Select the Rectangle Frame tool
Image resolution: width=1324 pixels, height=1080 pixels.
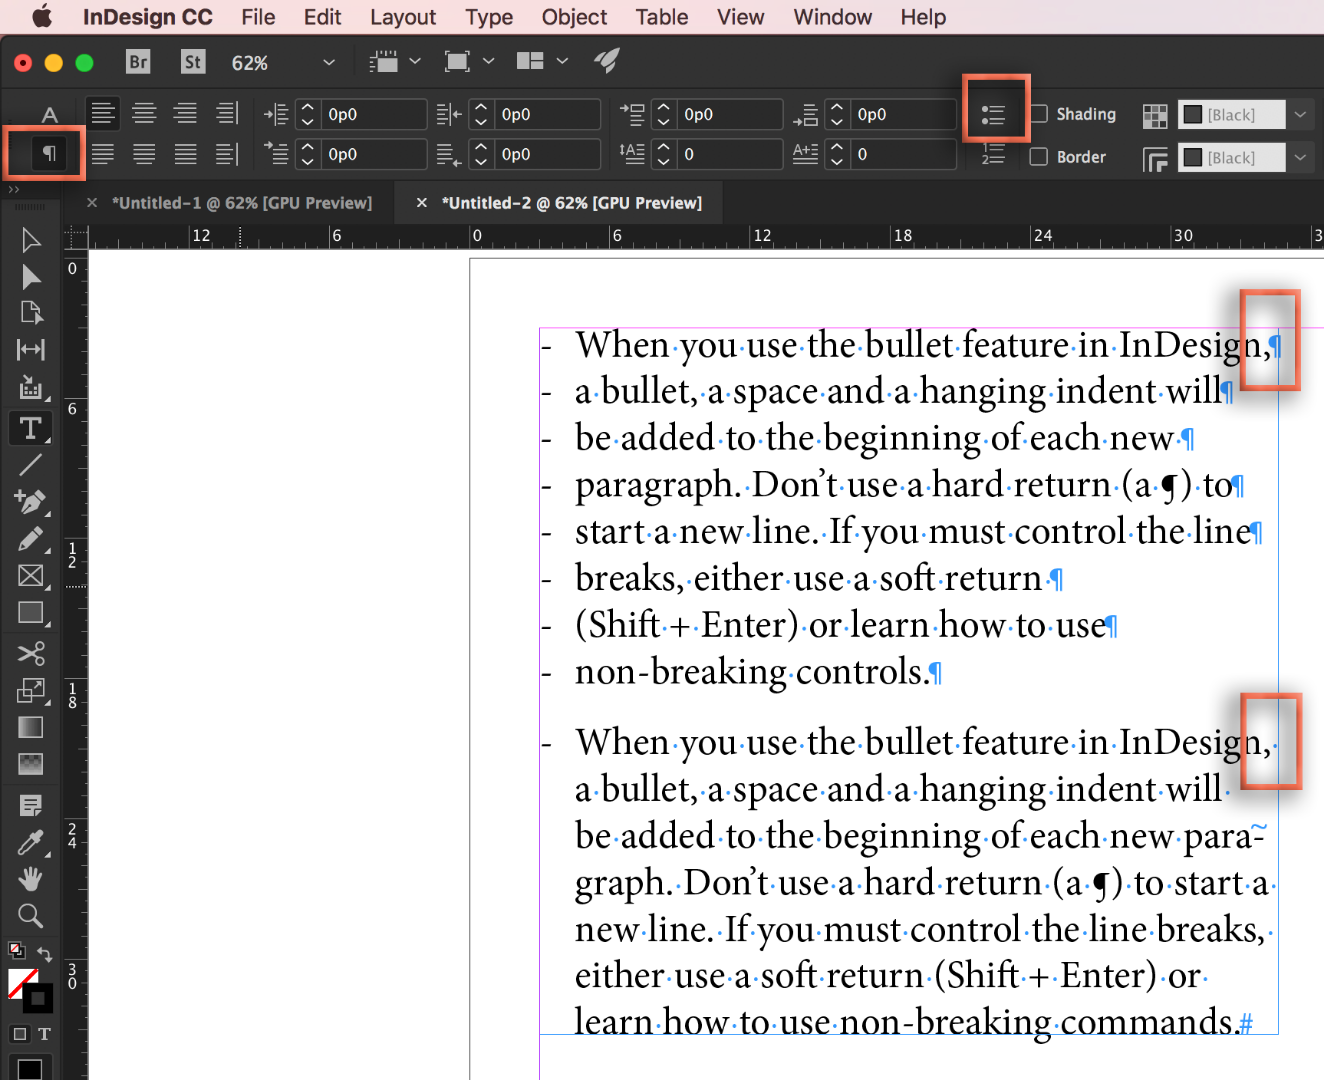[x=31, y=576]
